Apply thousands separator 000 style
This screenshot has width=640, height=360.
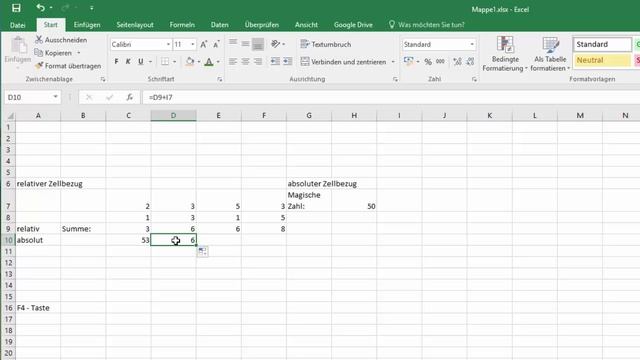(440, 62)
